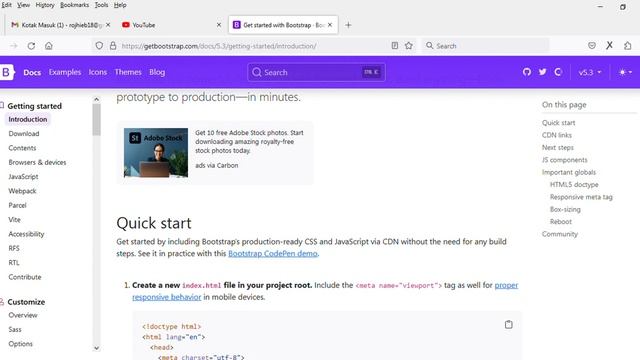Close the Kotak Masuk Gmail tab

(x=108, y=25)
